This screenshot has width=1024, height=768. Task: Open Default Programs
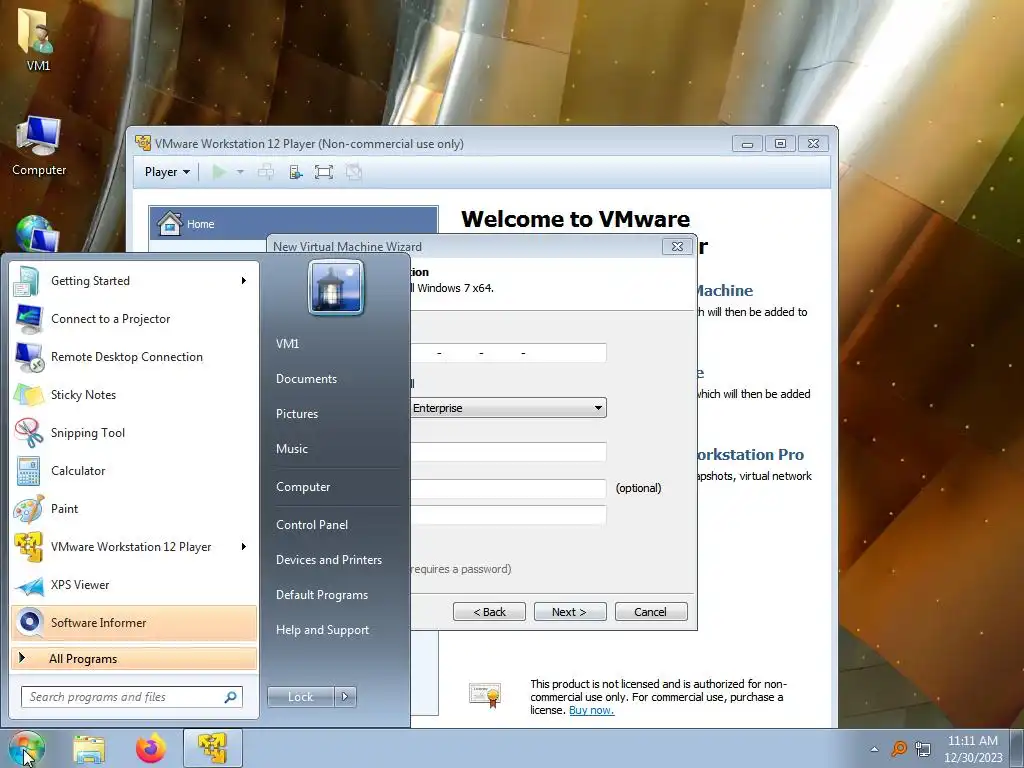click(321, 595)
